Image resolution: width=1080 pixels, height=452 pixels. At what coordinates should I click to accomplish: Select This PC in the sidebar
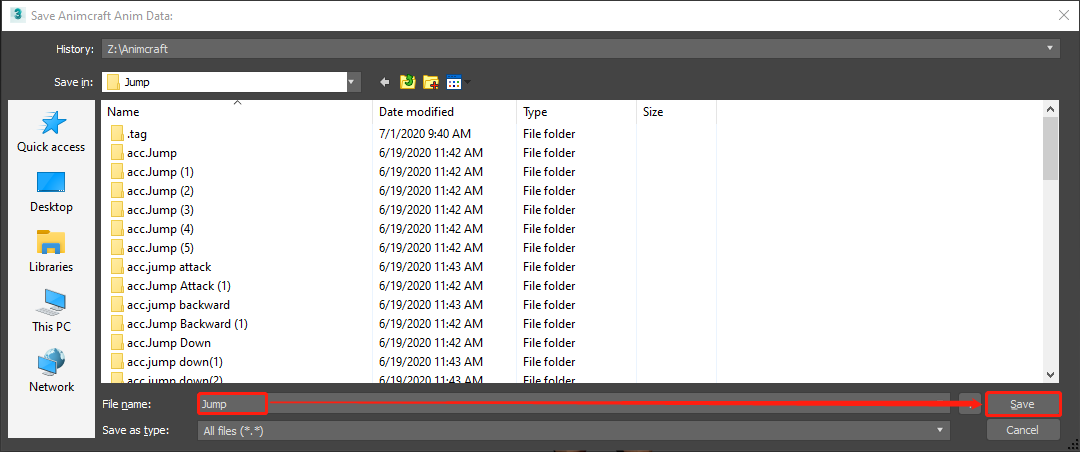click(x=51, y=311)
